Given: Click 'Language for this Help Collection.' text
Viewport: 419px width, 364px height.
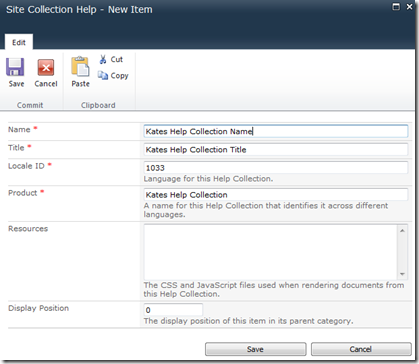Looking at the screenshot, I should pyautogui.click(x=208, y=179).
